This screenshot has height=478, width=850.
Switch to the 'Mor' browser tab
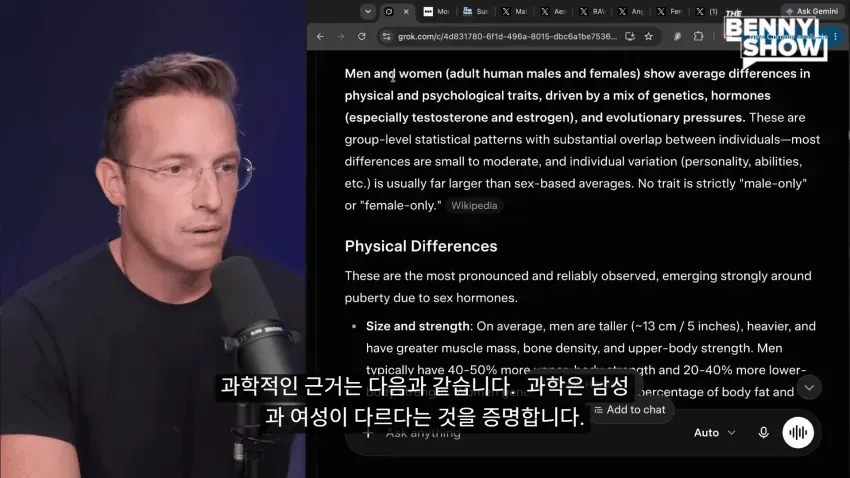click(x=436, y=11)
